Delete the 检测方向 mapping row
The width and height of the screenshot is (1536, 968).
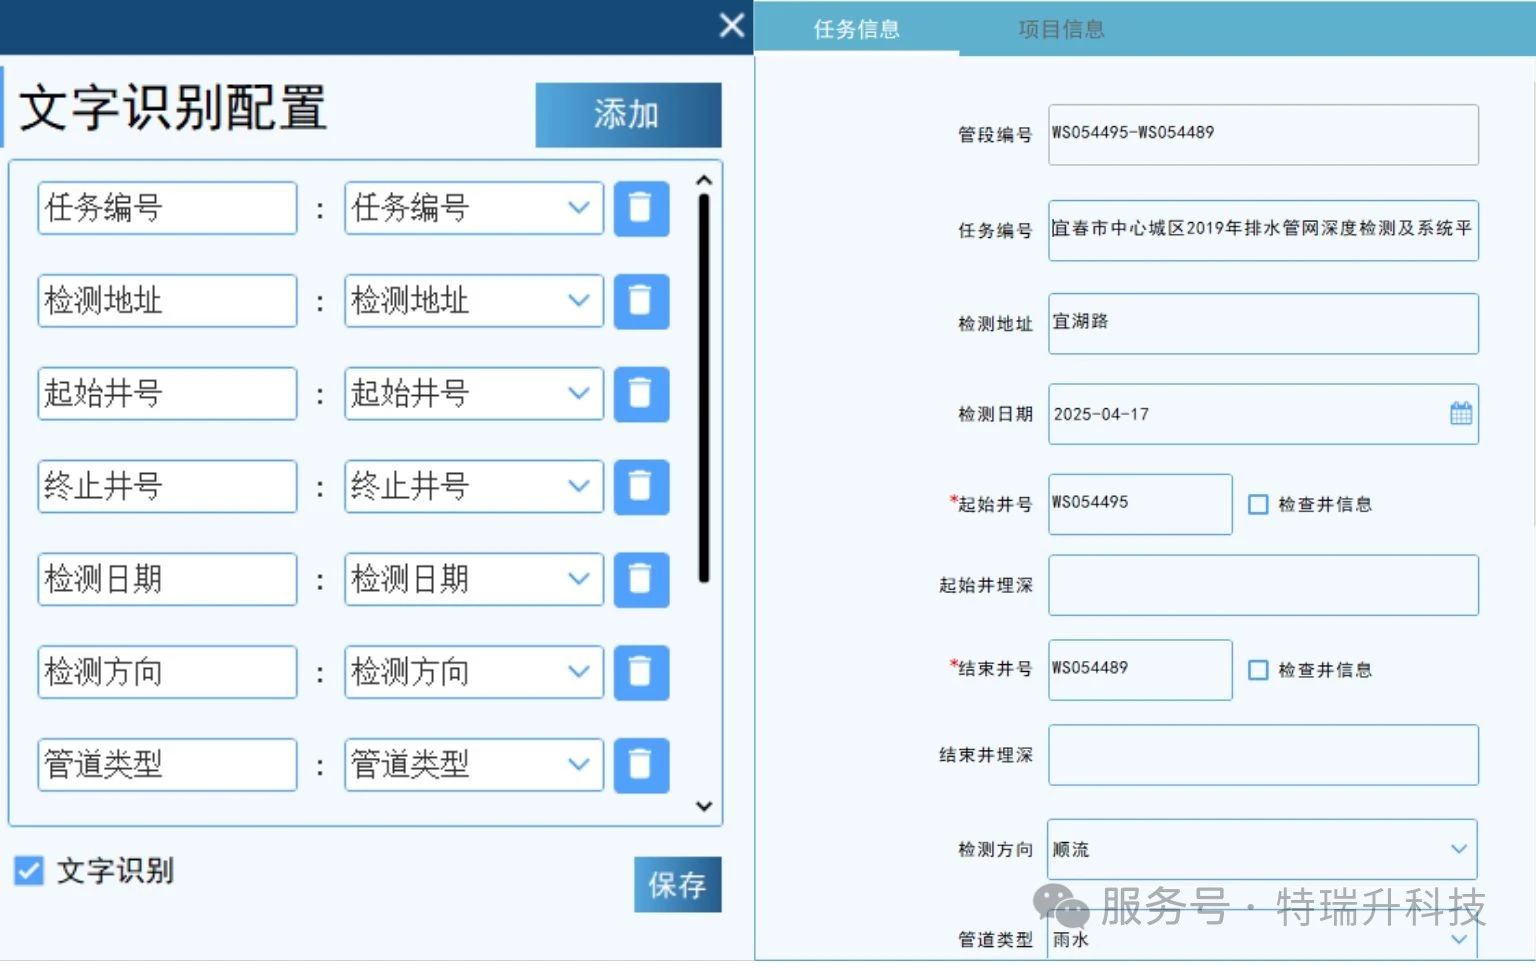click(x=641, y=672)
